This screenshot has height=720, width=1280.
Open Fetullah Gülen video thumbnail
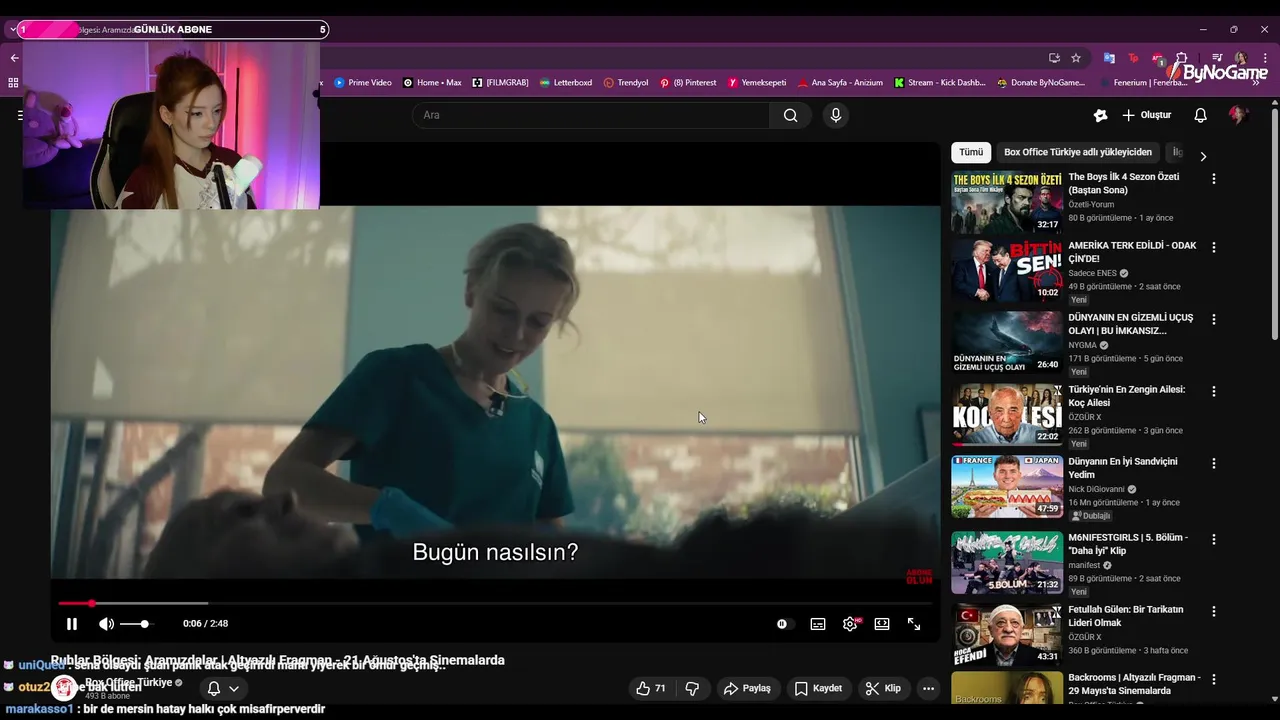click(x=1006, y=634)
